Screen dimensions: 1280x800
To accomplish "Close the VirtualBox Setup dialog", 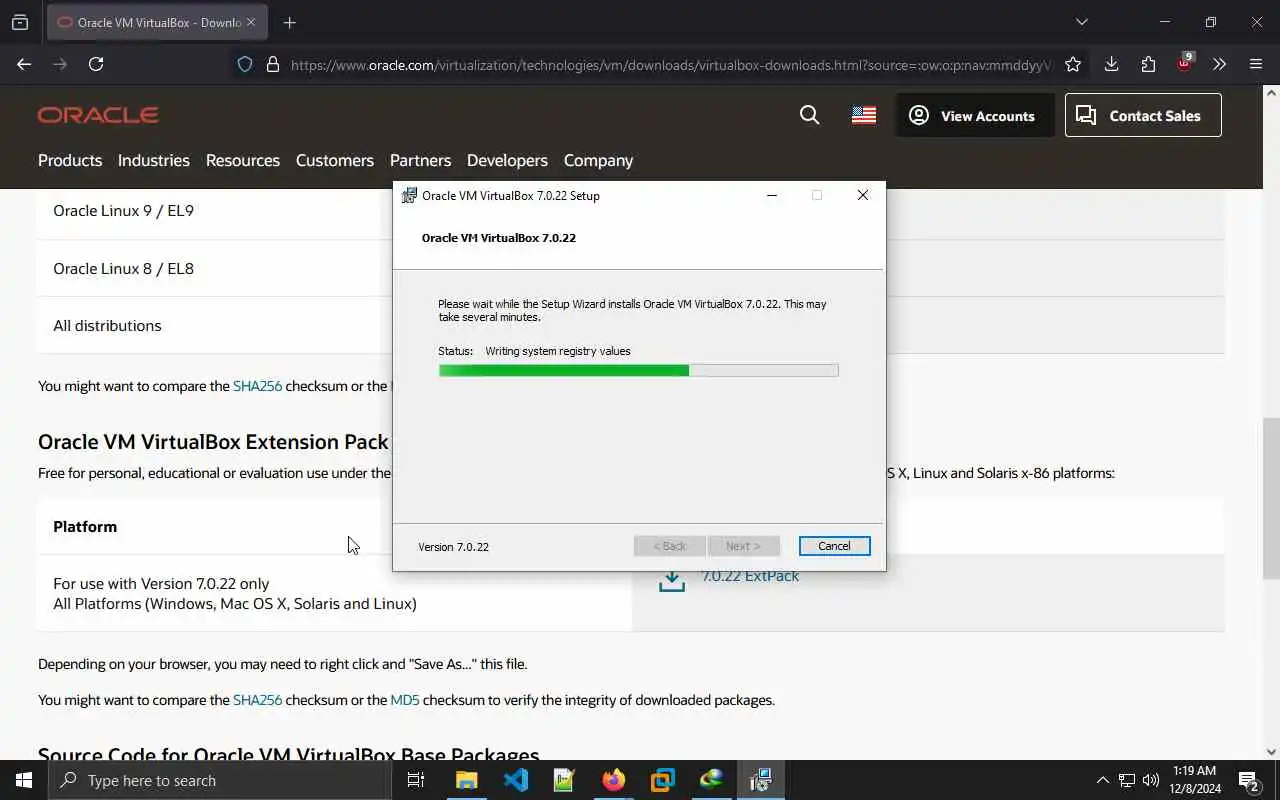I will pos(862,195).
